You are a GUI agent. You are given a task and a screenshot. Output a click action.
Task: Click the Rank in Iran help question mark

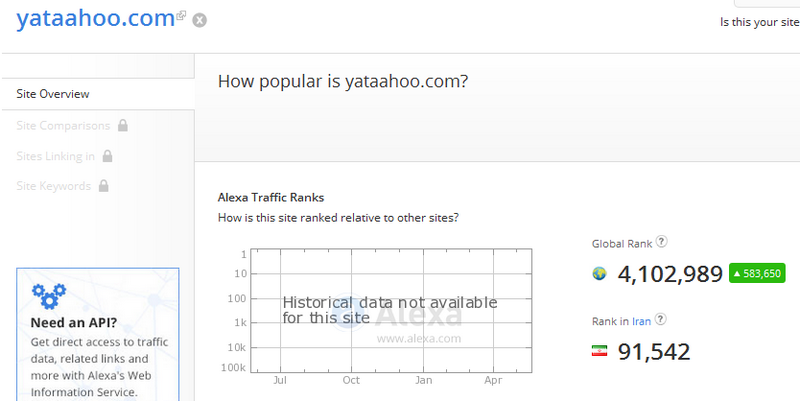(x=660, y=319)
